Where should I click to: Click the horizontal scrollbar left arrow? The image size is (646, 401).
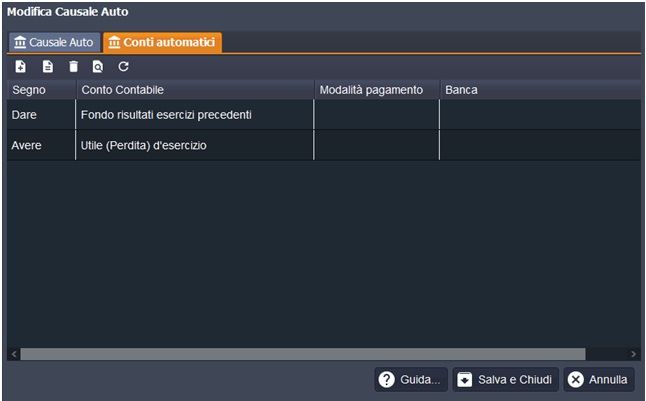pos(13,354)
